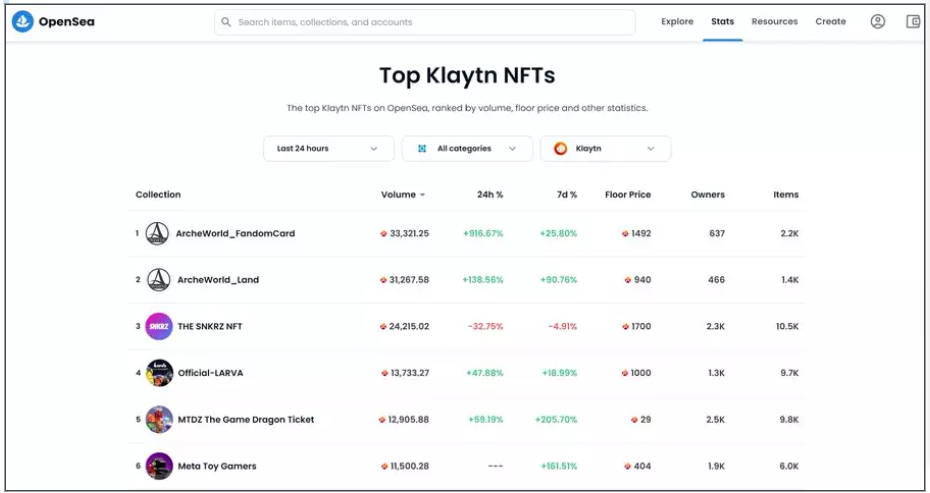Open ArcheWorld_FandomCard collection avatar
This screenshot has height=493, width=930.
click(x=157, y=234)
